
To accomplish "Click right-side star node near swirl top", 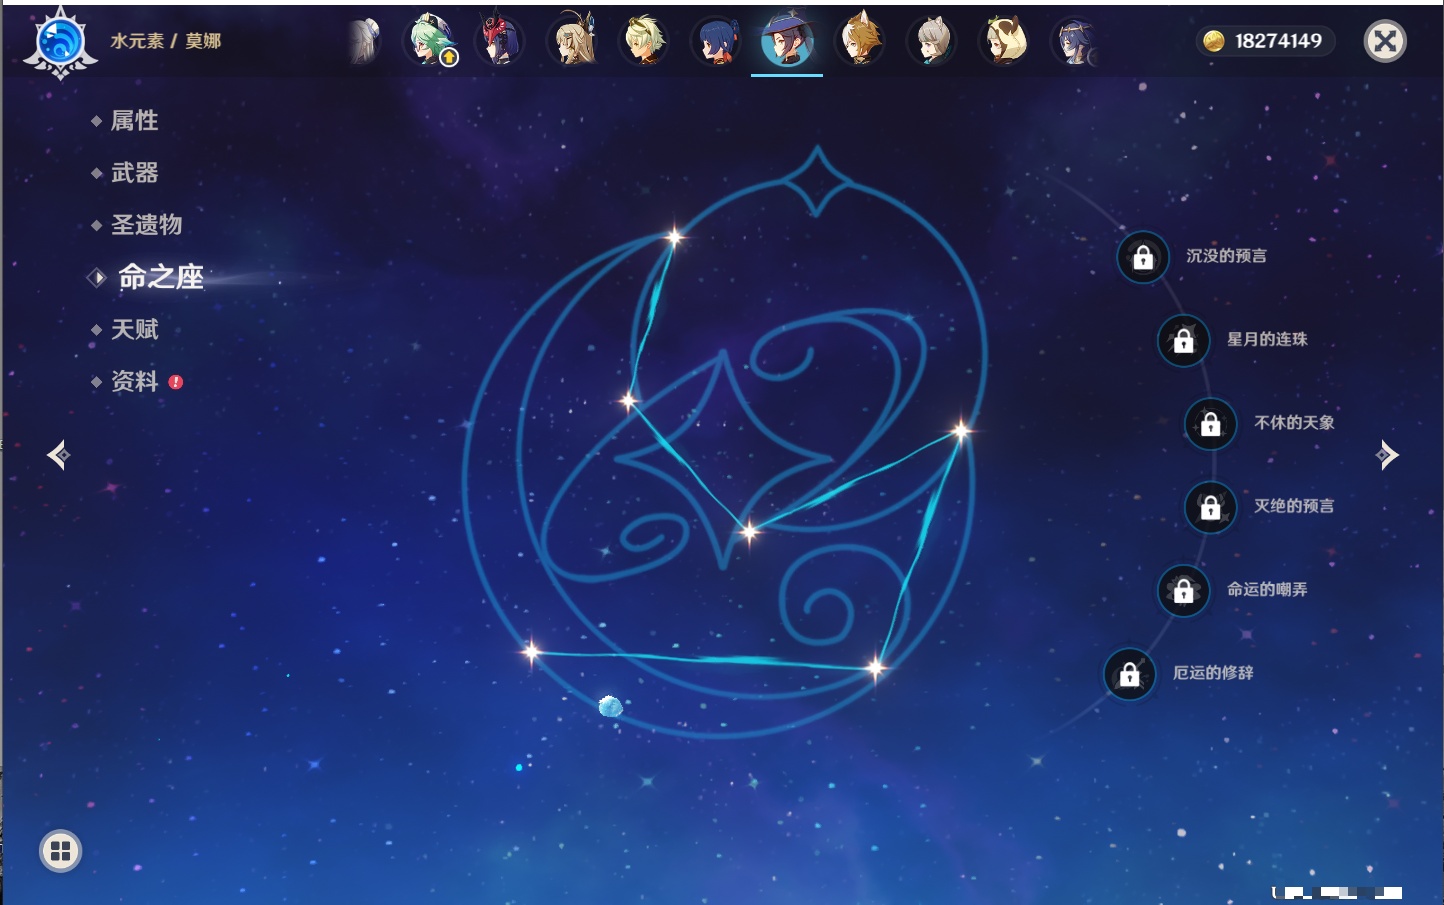I will [961, 431].
